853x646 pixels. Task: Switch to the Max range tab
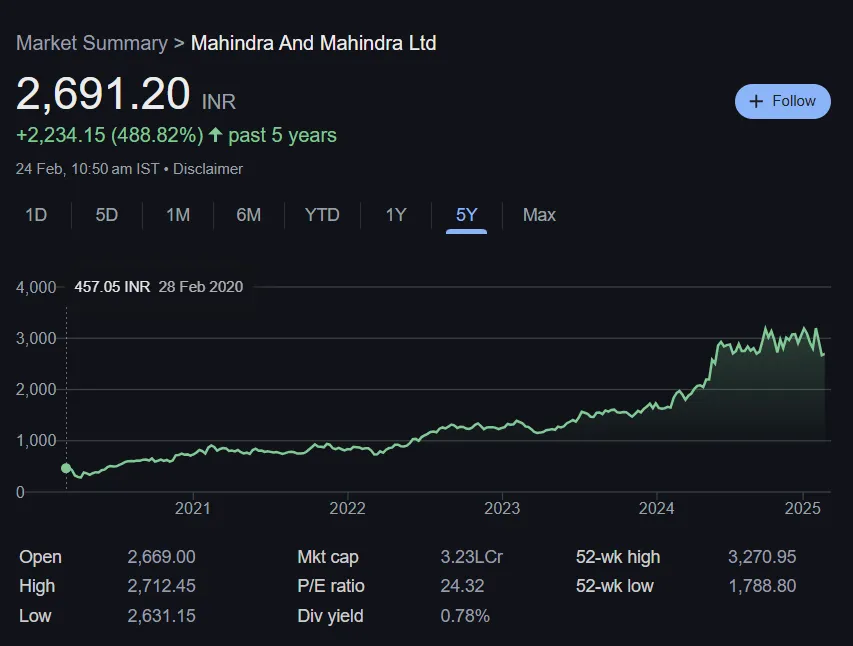click(x=539, y=215)
